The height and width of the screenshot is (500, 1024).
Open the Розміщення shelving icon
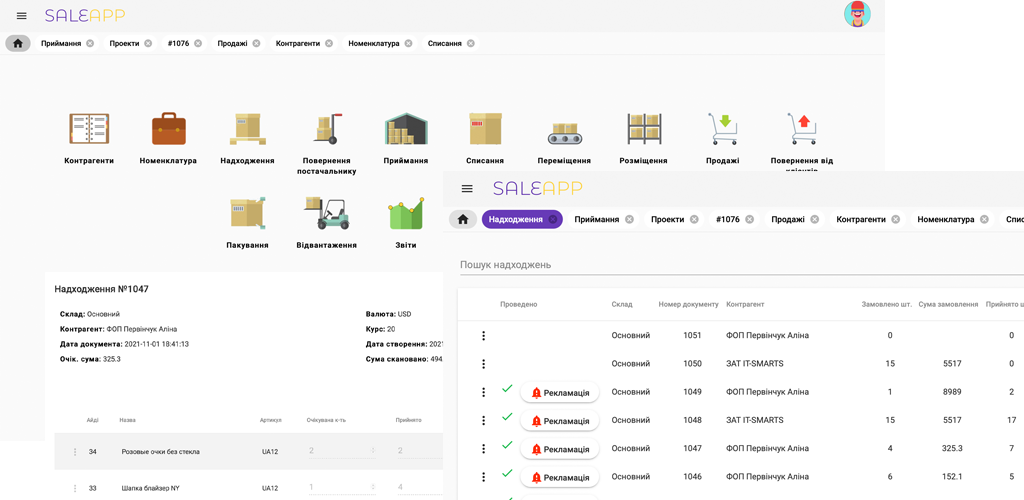644,128
